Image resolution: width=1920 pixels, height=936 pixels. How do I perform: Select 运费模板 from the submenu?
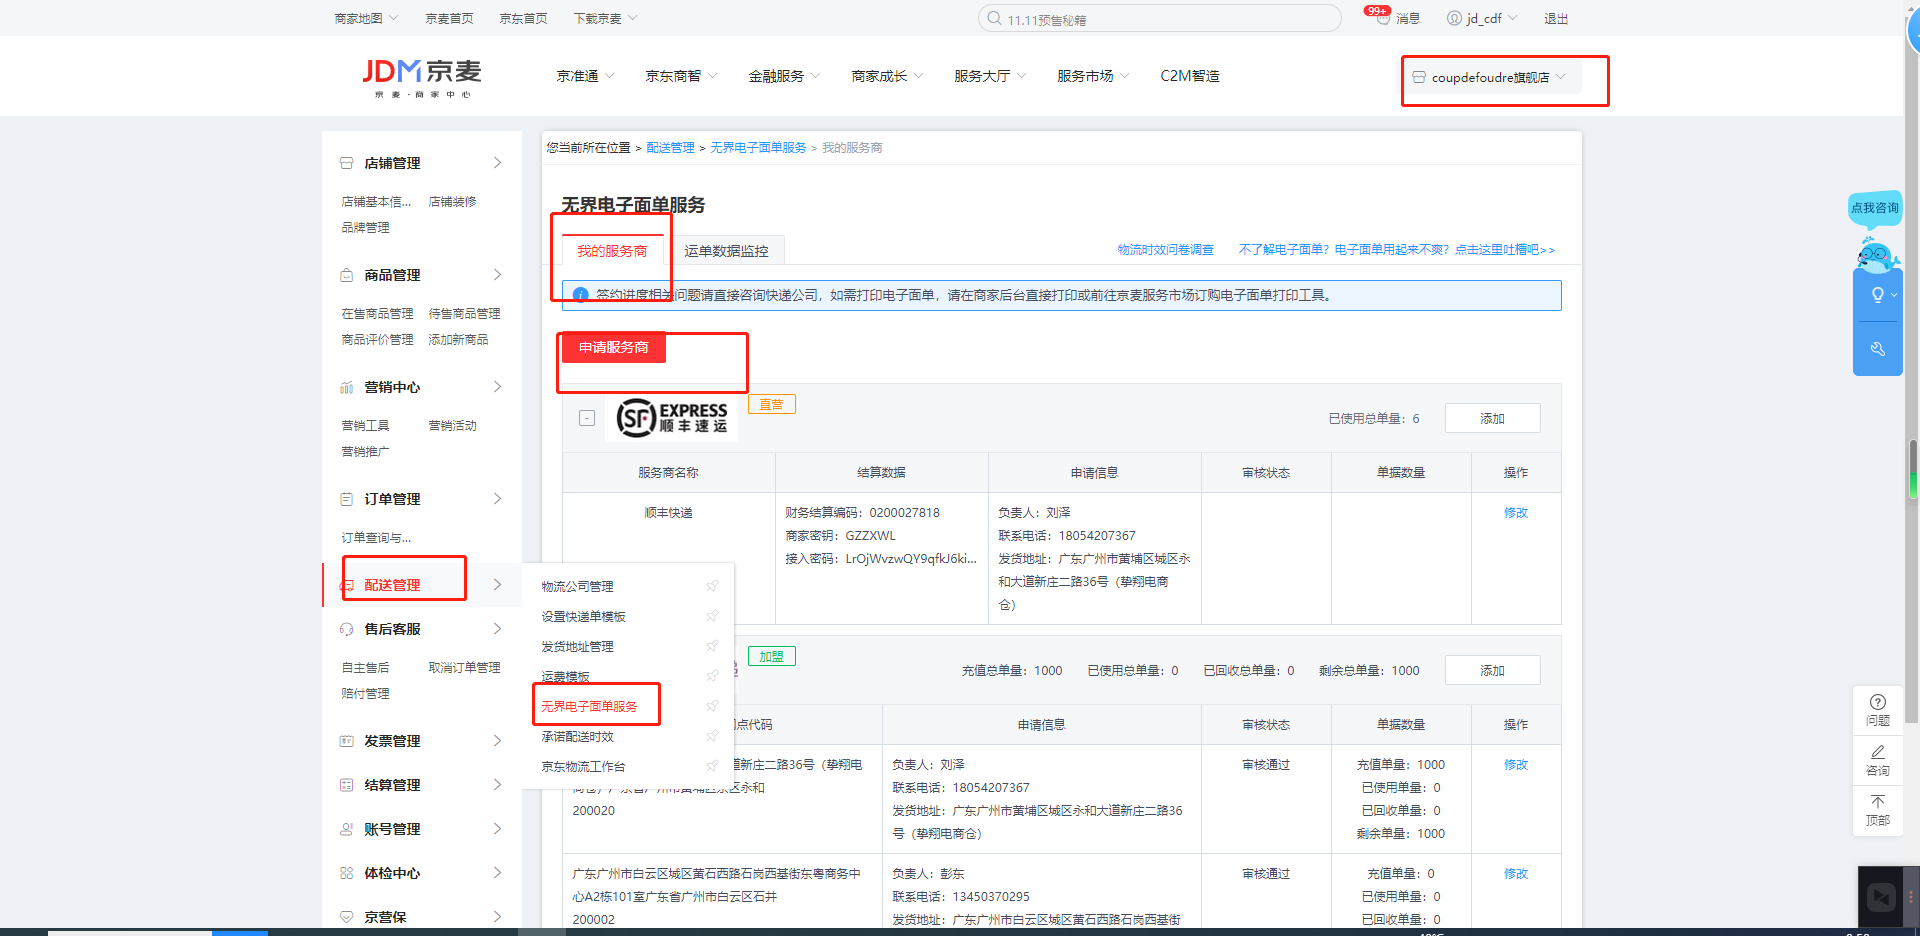coord(565,676)
